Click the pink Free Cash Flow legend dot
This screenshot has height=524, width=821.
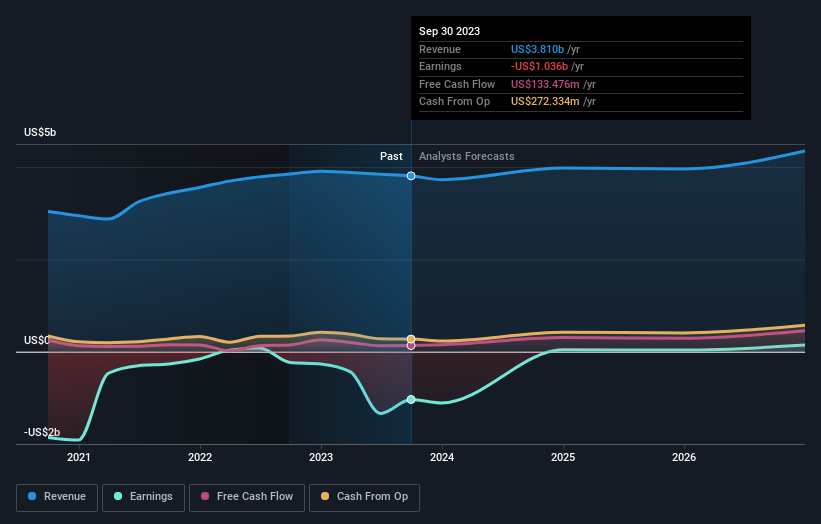coord(205,496)
